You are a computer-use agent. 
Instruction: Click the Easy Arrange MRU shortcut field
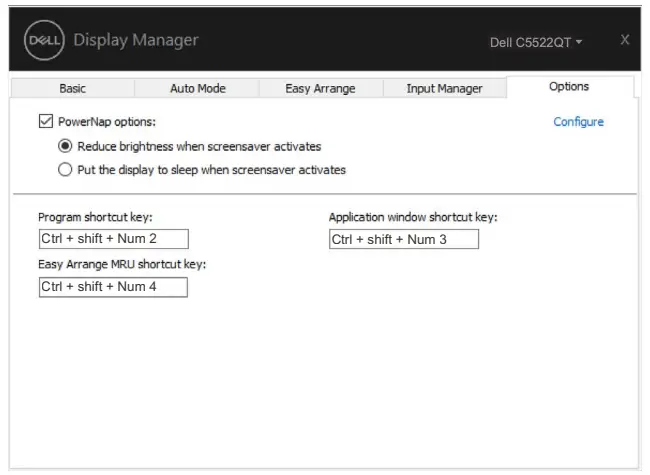click(x=113, y=287)
